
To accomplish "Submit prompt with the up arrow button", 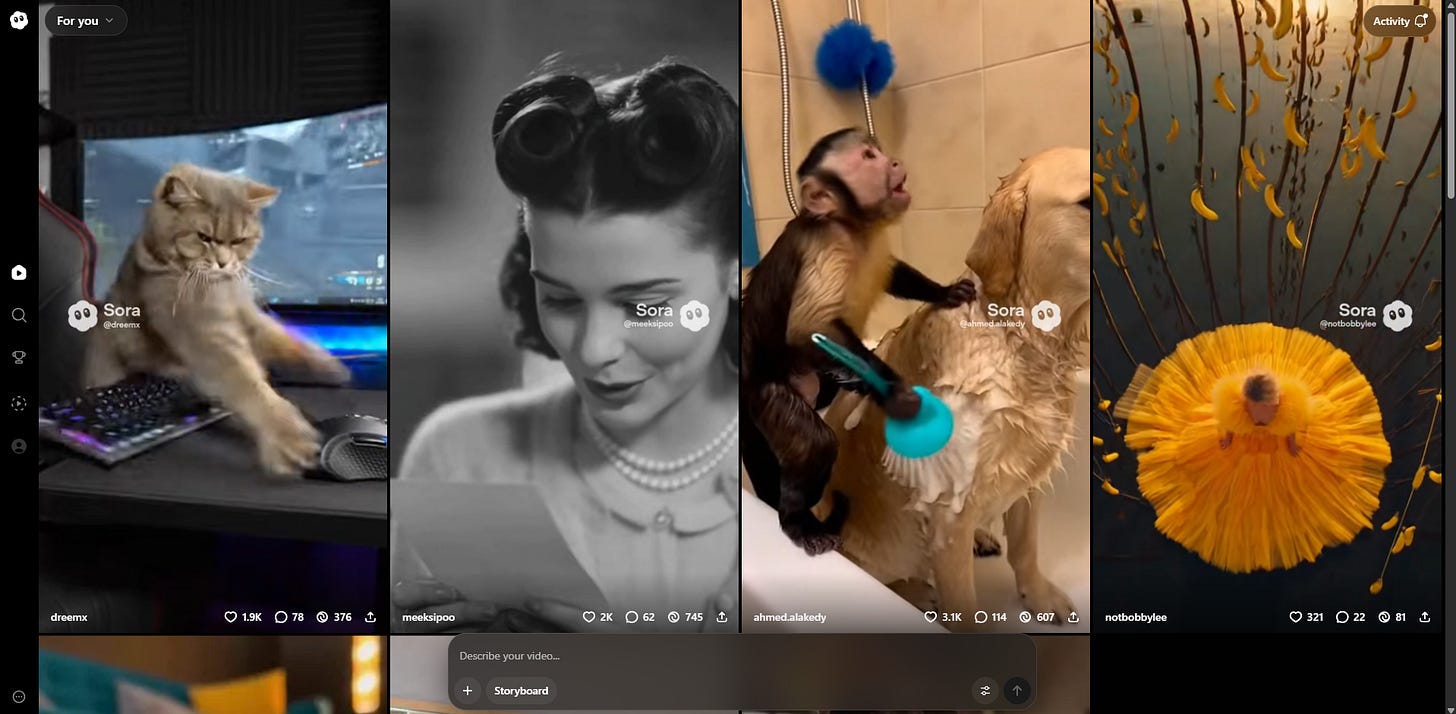I will coord(1017,690).
